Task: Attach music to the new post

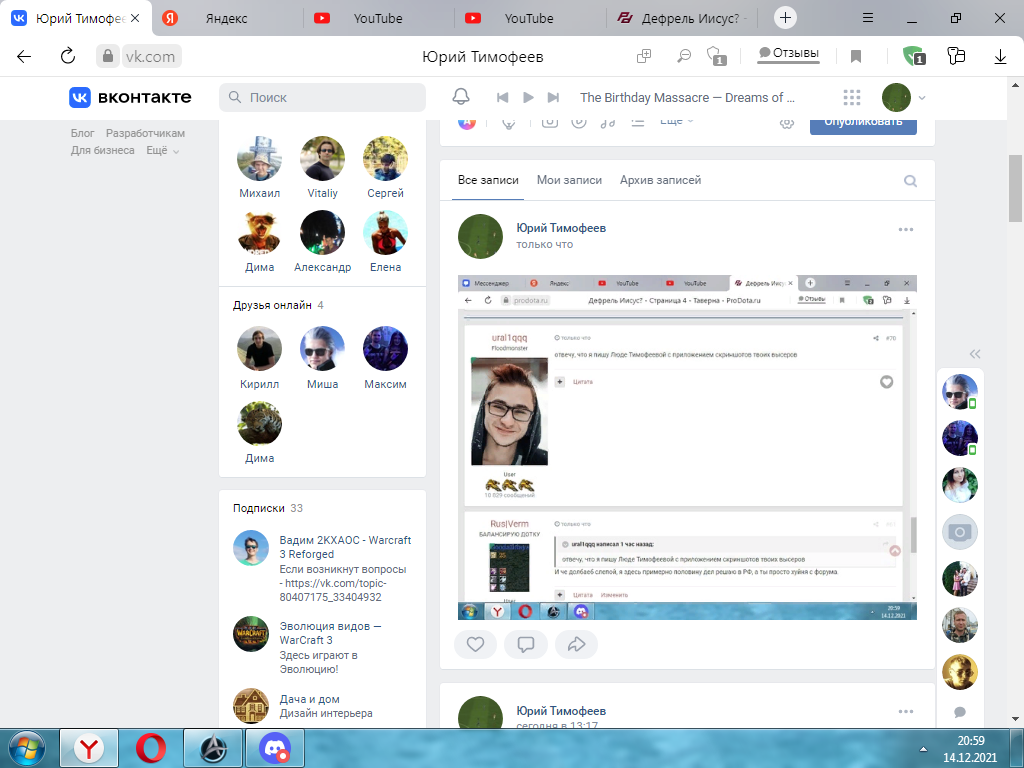Action: pos(608,121)
